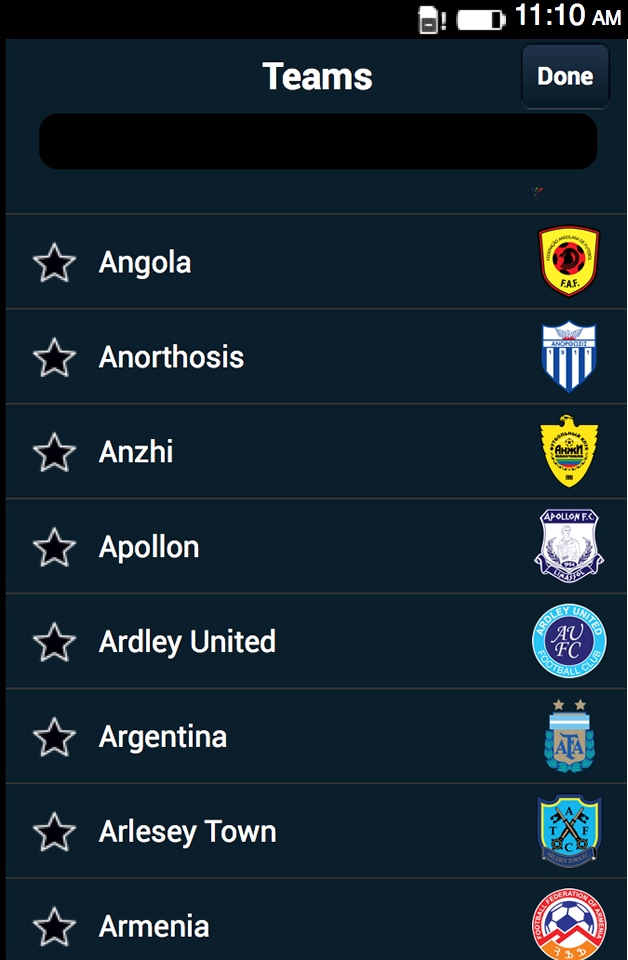Toggle the favorite star for Anorthosis

coord(54,357)
